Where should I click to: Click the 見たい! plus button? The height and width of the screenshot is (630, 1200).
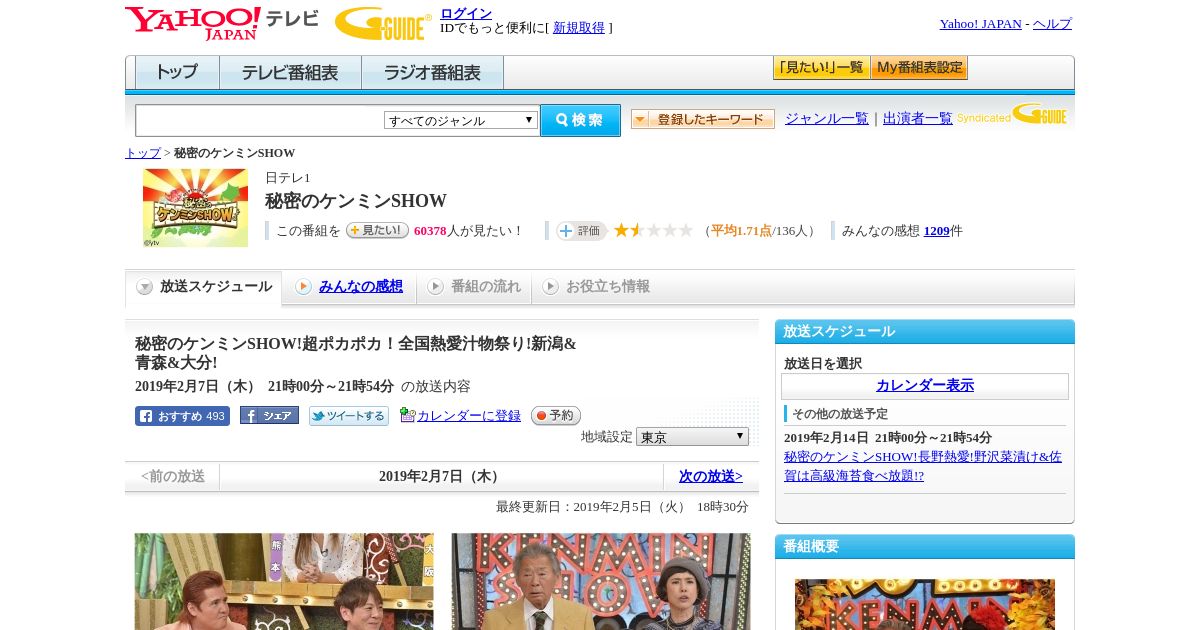377,230
